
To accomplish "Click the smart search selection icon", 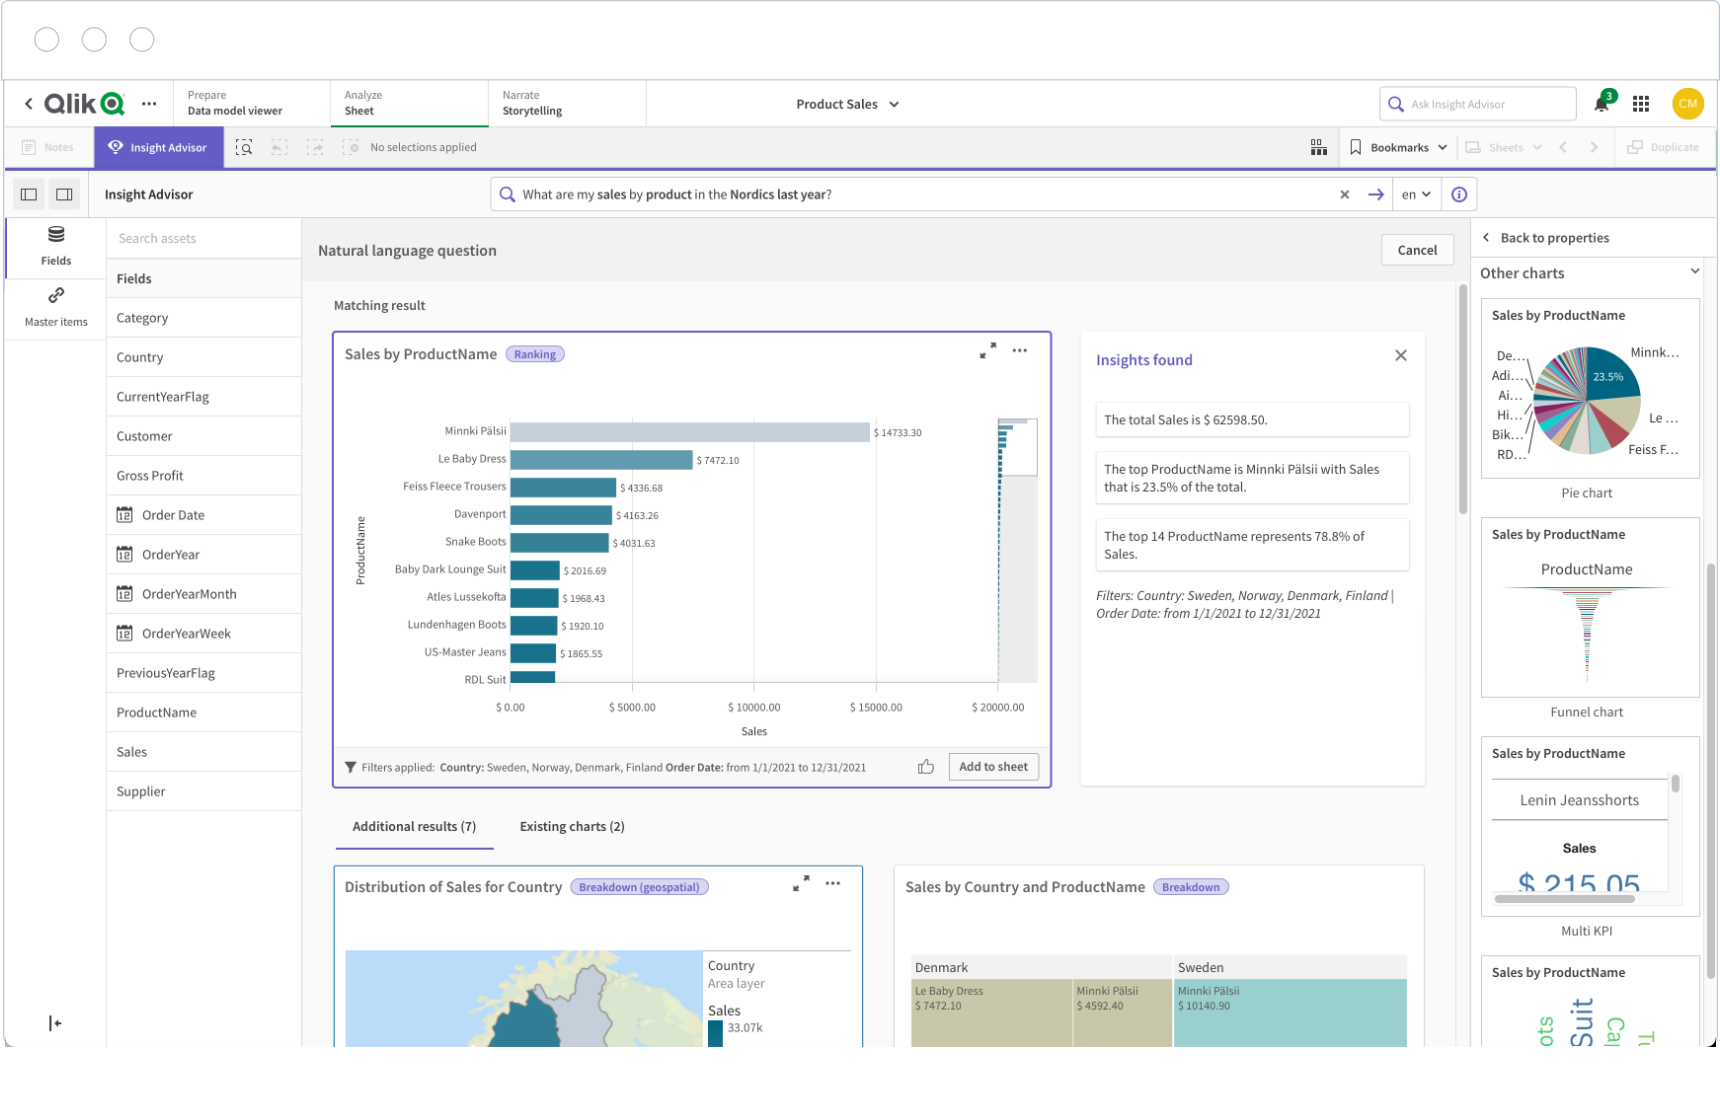I will pos(244,148).
